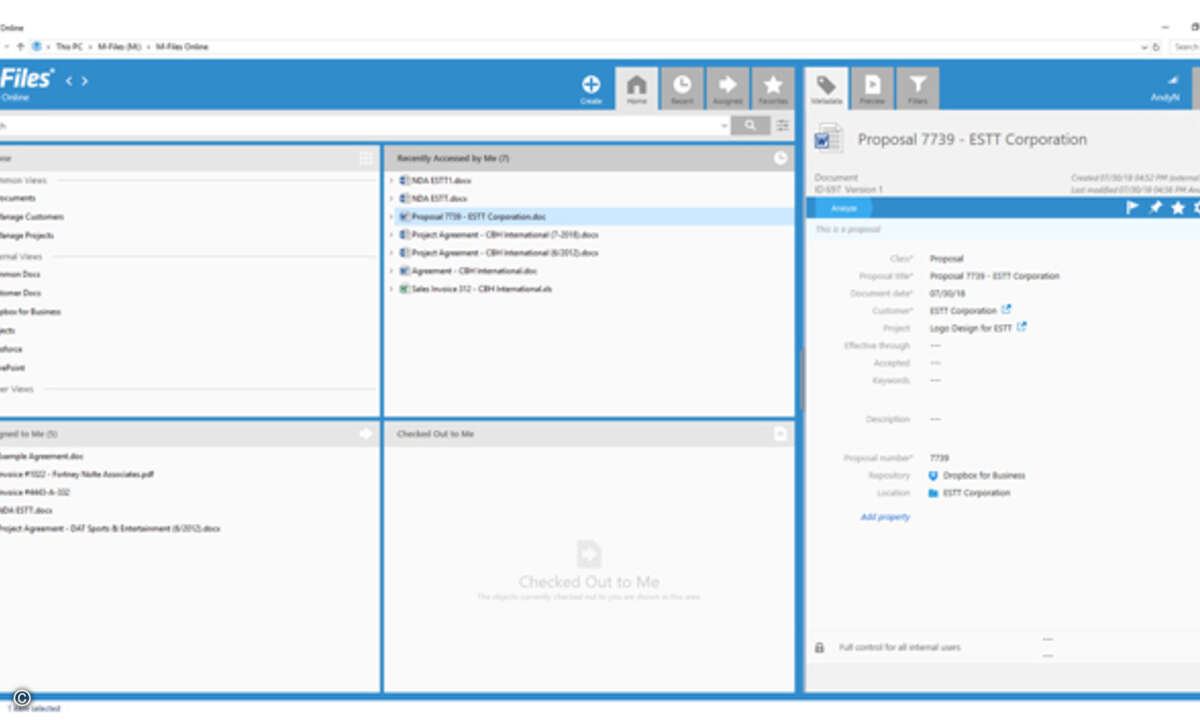Expand Sales Invoice 312 row
Screen dimensions: 1200x720
pyautogui.click(x=391, y=289)
